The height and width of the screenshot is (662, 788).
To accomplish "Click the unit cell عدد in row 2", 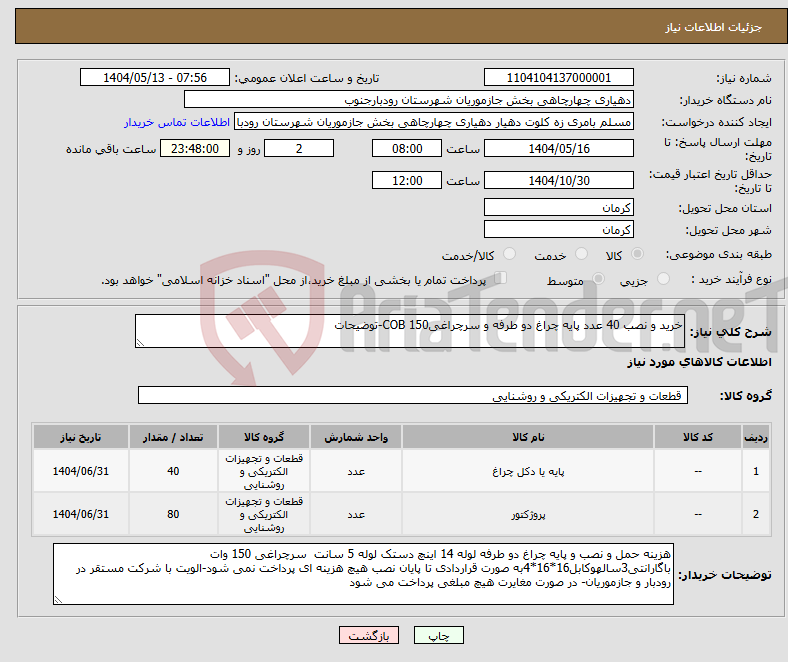I will [356, 514].
